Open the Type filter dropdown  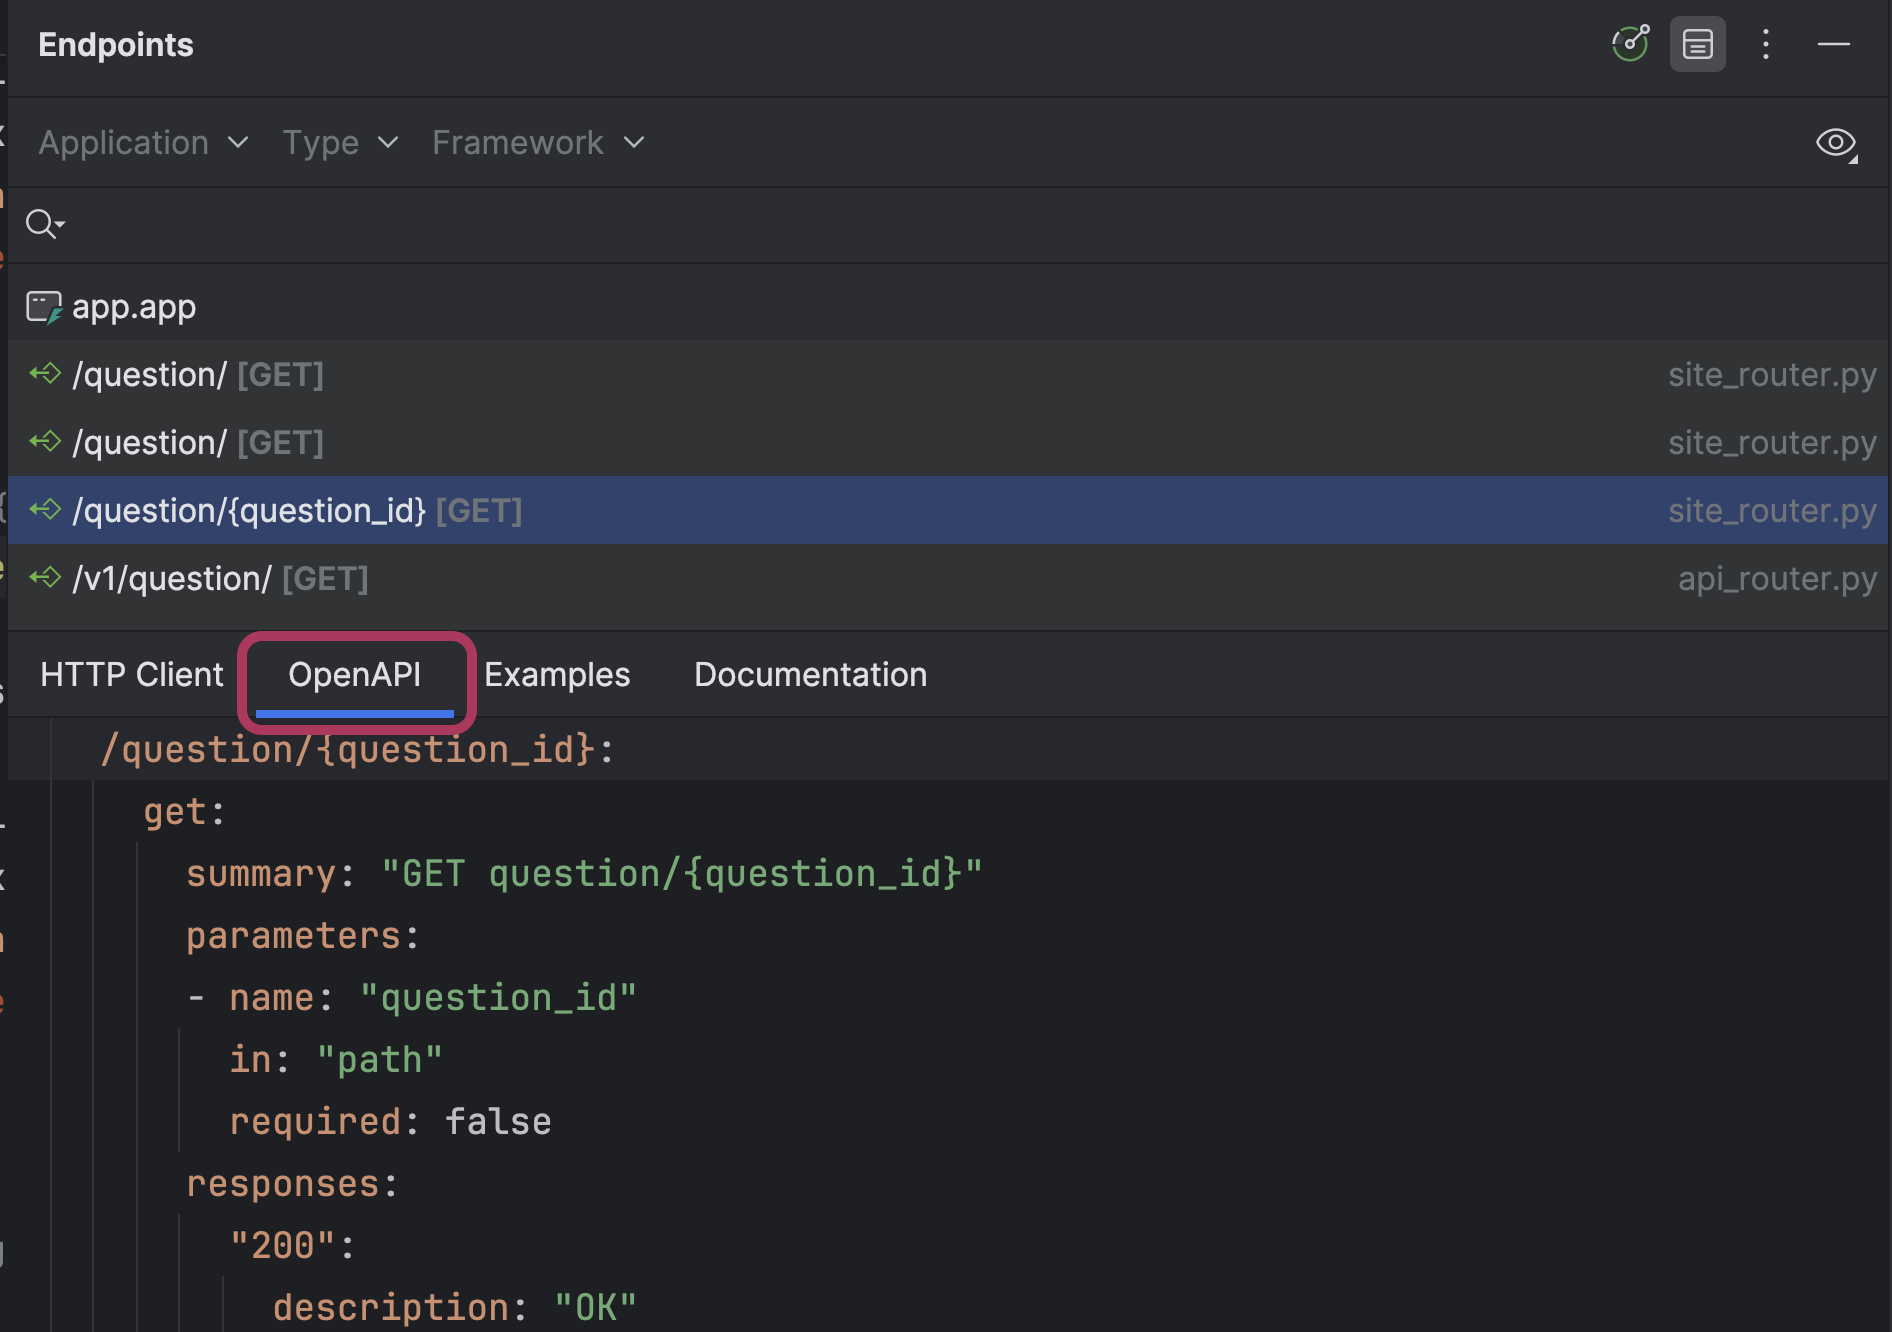tap(340, 143)
